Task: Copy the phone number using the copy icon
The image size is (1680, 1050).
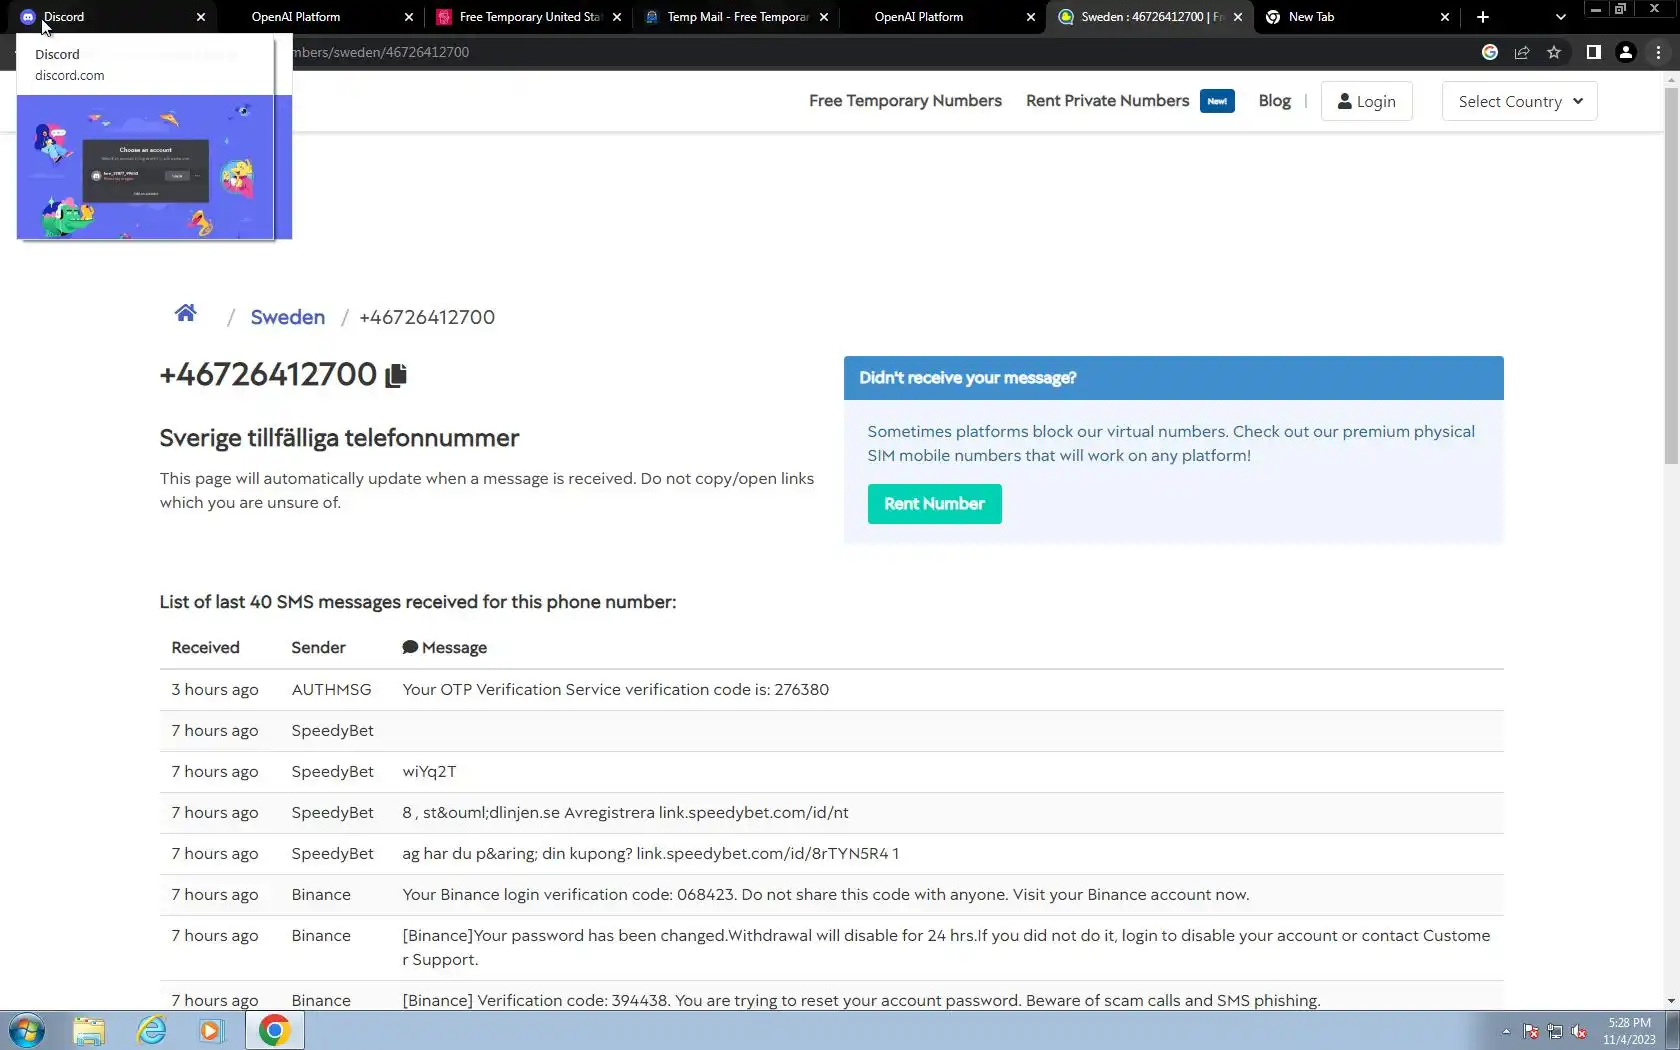Action: (396, 375)
